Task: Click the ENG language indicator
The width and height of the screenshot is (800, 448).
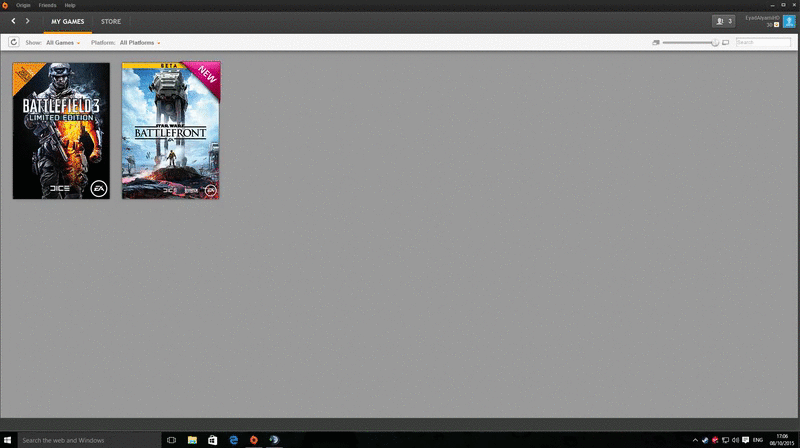Action: 758,440
